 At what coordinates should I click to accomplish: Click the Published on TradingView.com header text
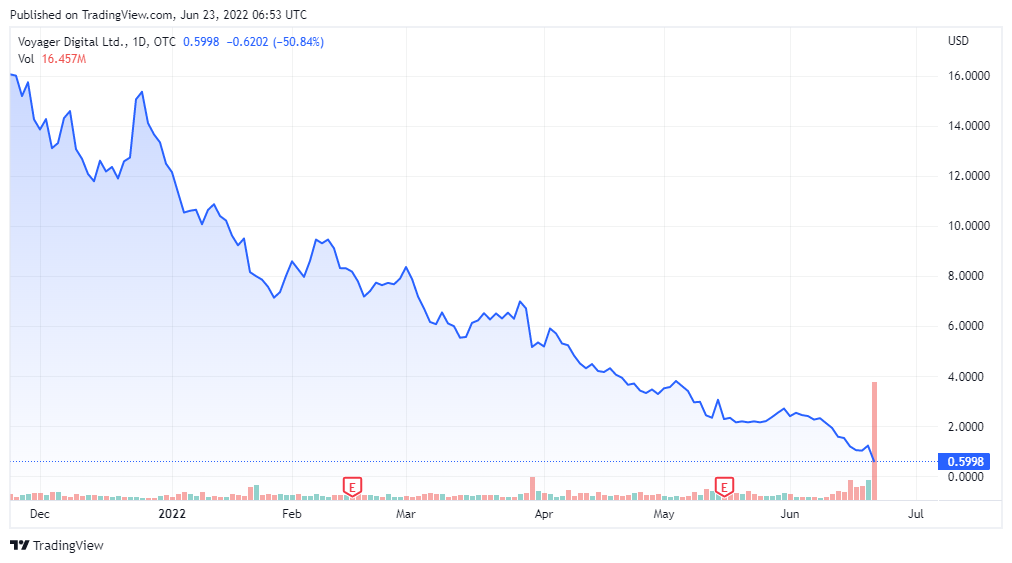coord(158,14)
